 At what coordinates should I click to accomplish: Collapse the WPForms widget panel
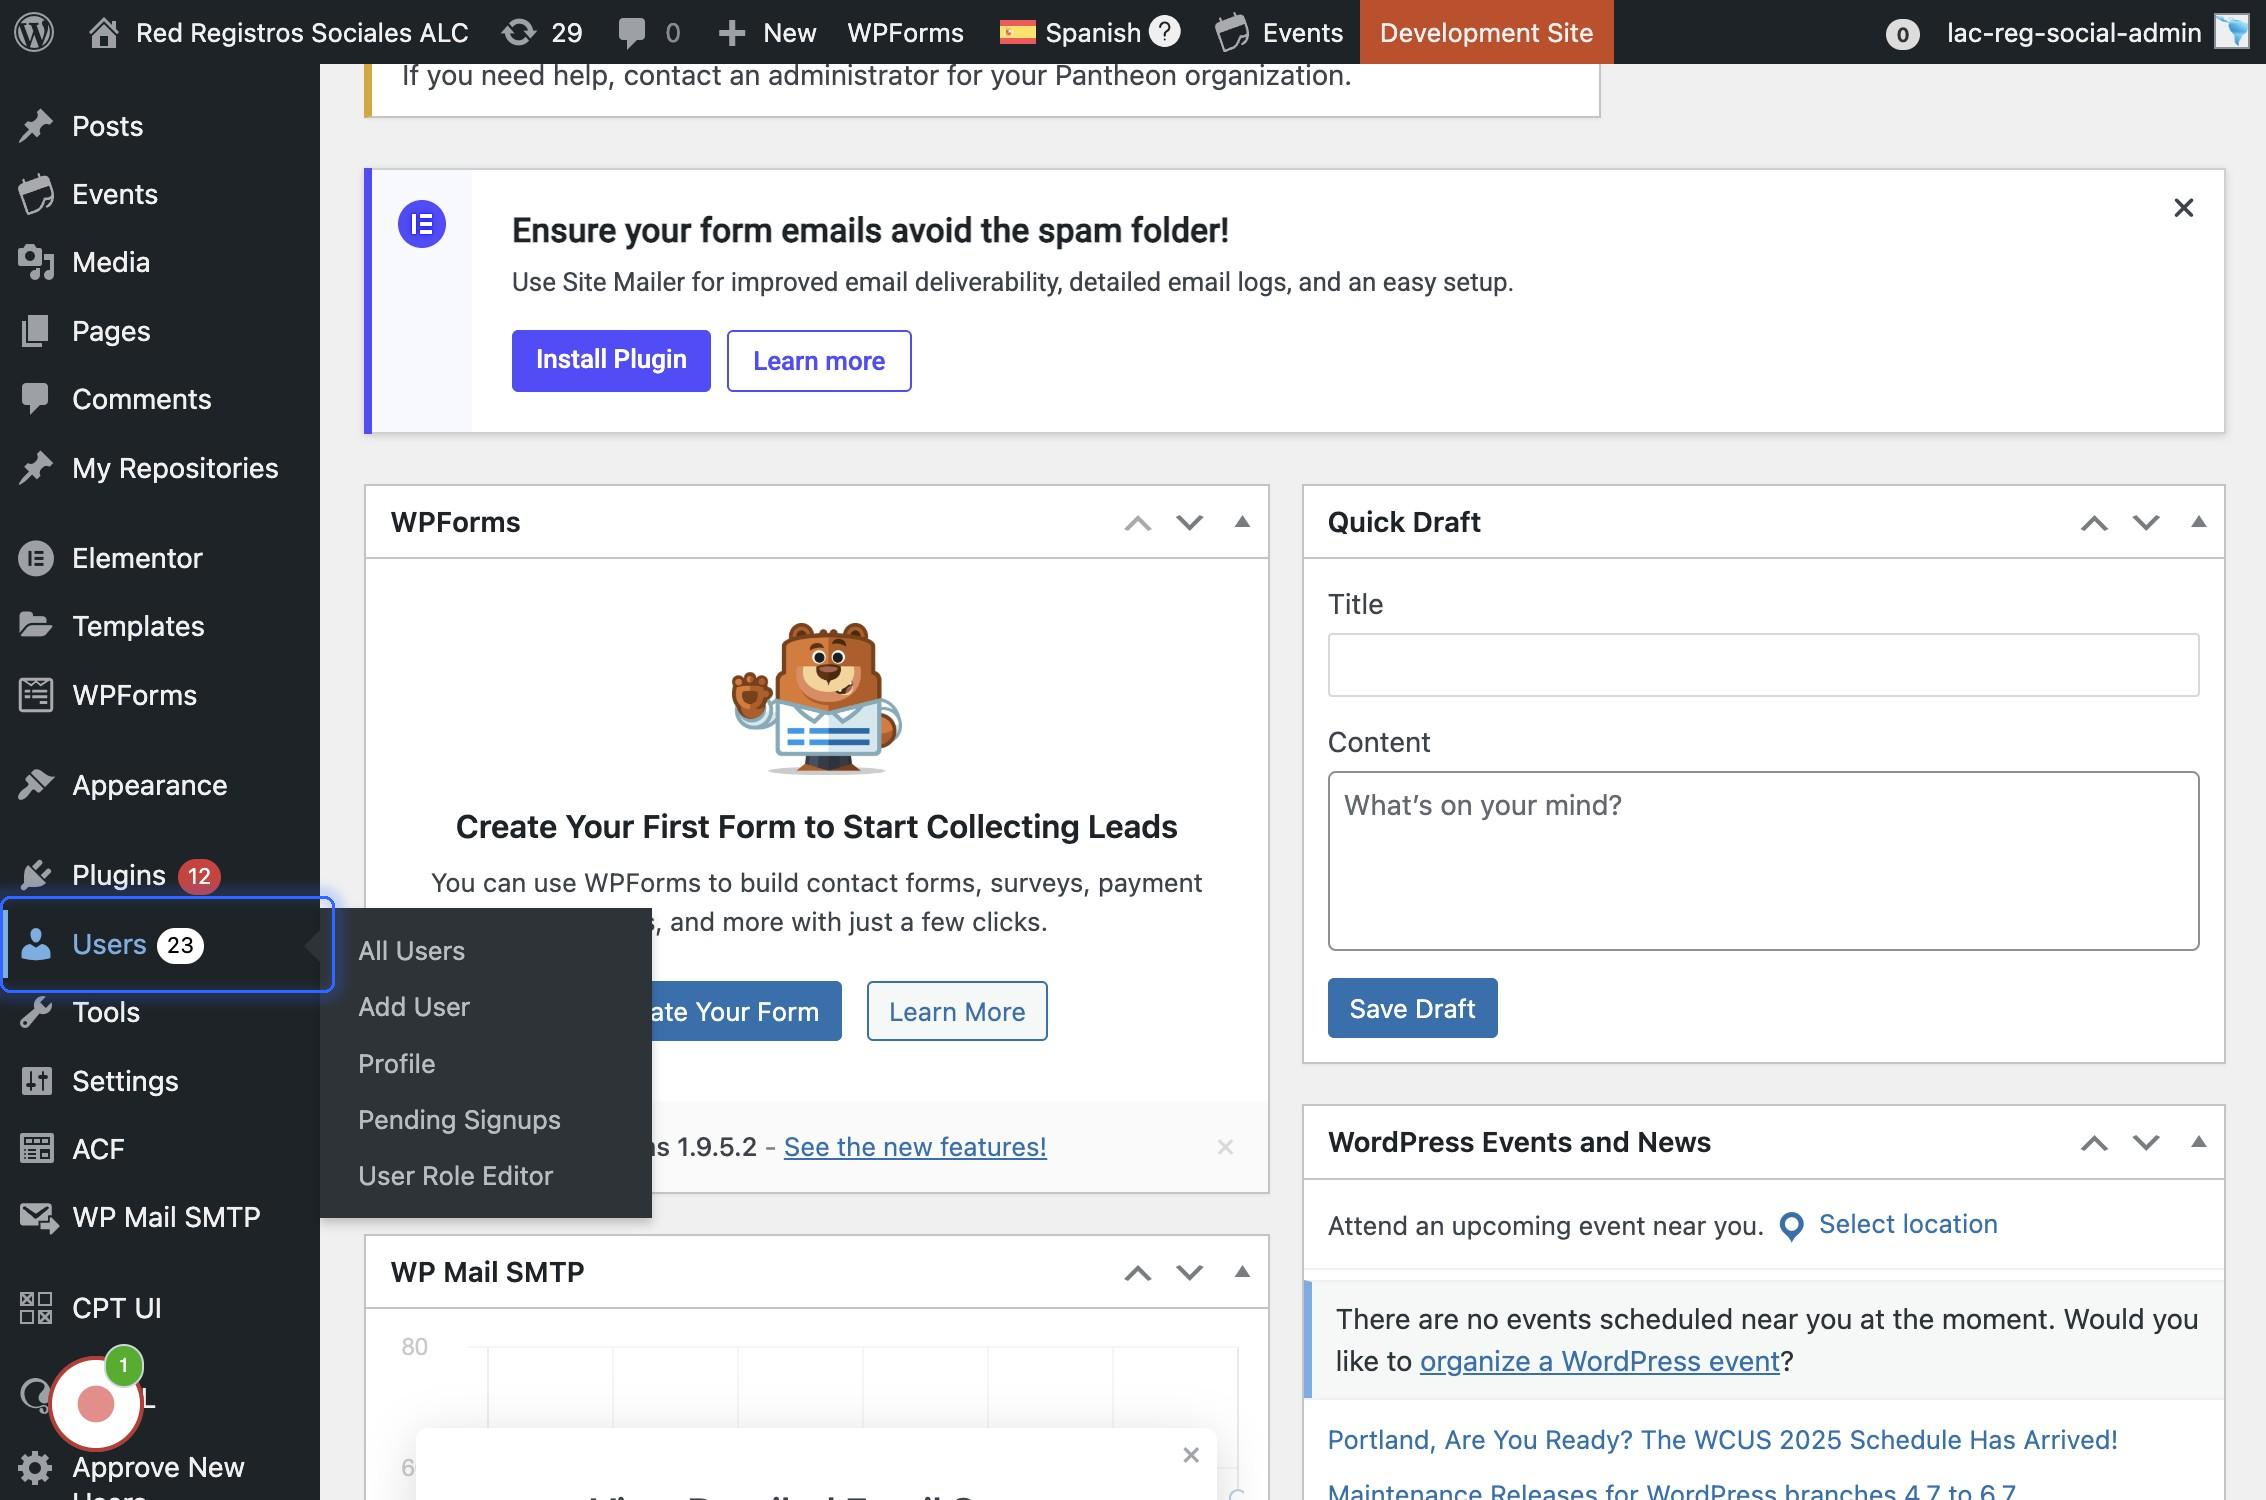pos(1242,522)
